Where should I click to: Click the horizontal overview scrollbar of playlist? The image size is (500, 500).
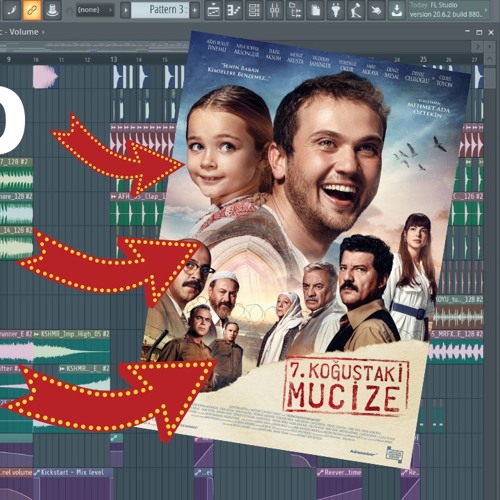point(95,47)
